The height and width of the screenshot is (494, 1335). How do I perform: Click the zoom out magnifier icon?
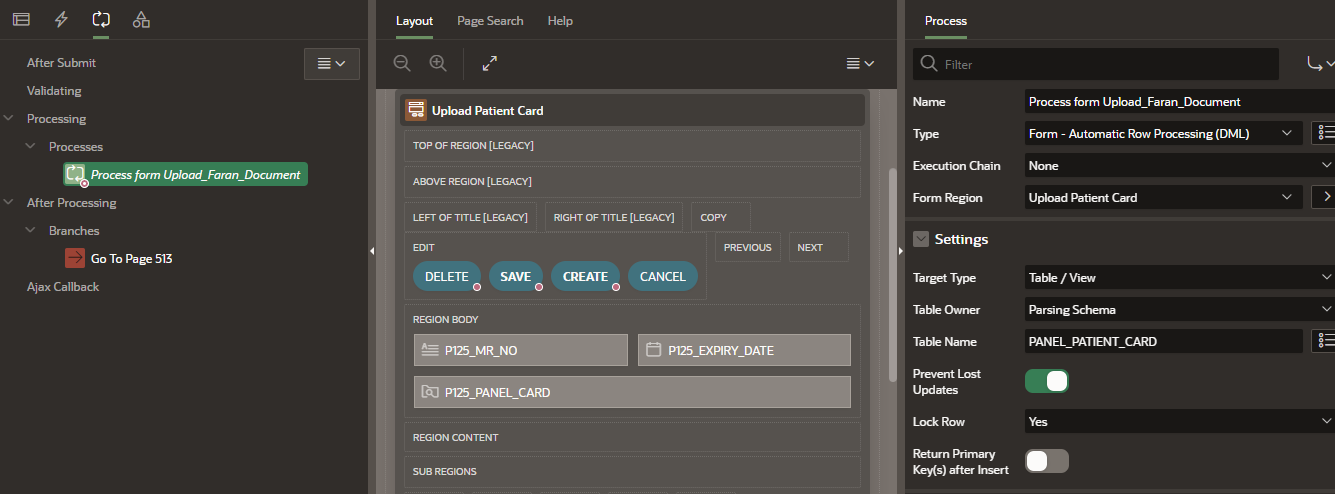click(x=402, y=63)
